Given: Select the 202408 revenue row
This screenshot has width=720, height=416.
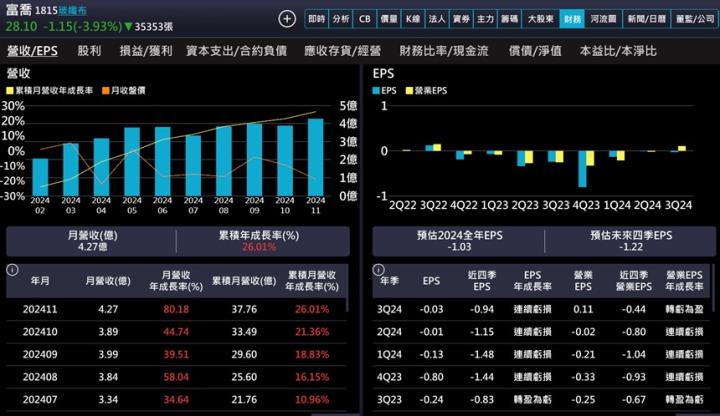Looking at the screenshot, I should (176, 377).
